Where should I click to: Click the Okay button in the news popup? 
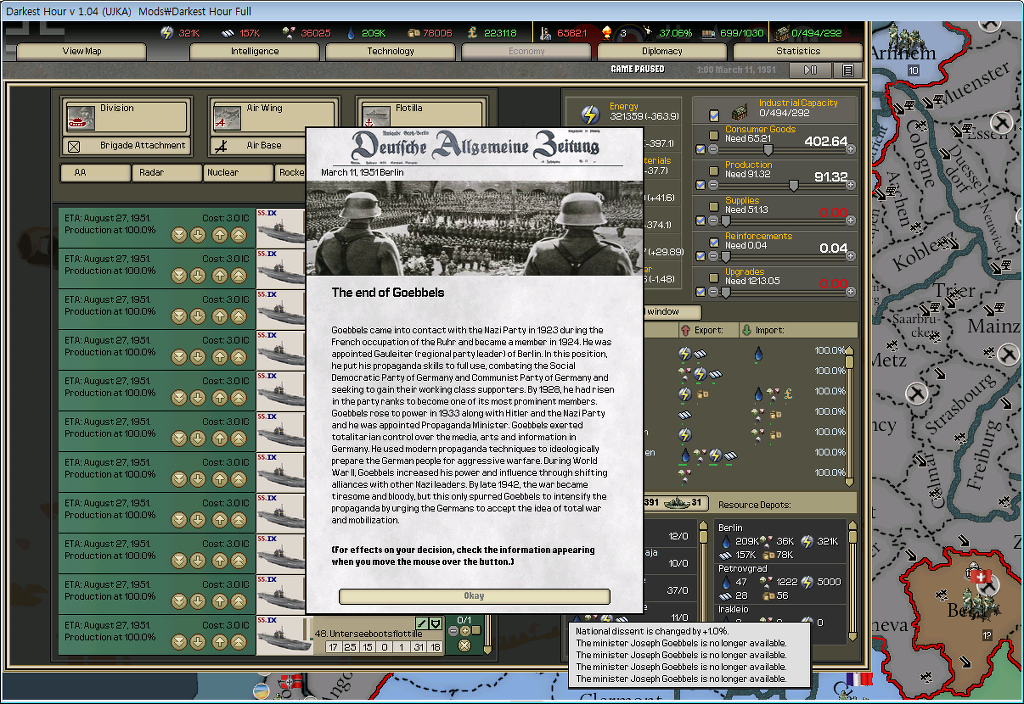(x=474, y=596)
